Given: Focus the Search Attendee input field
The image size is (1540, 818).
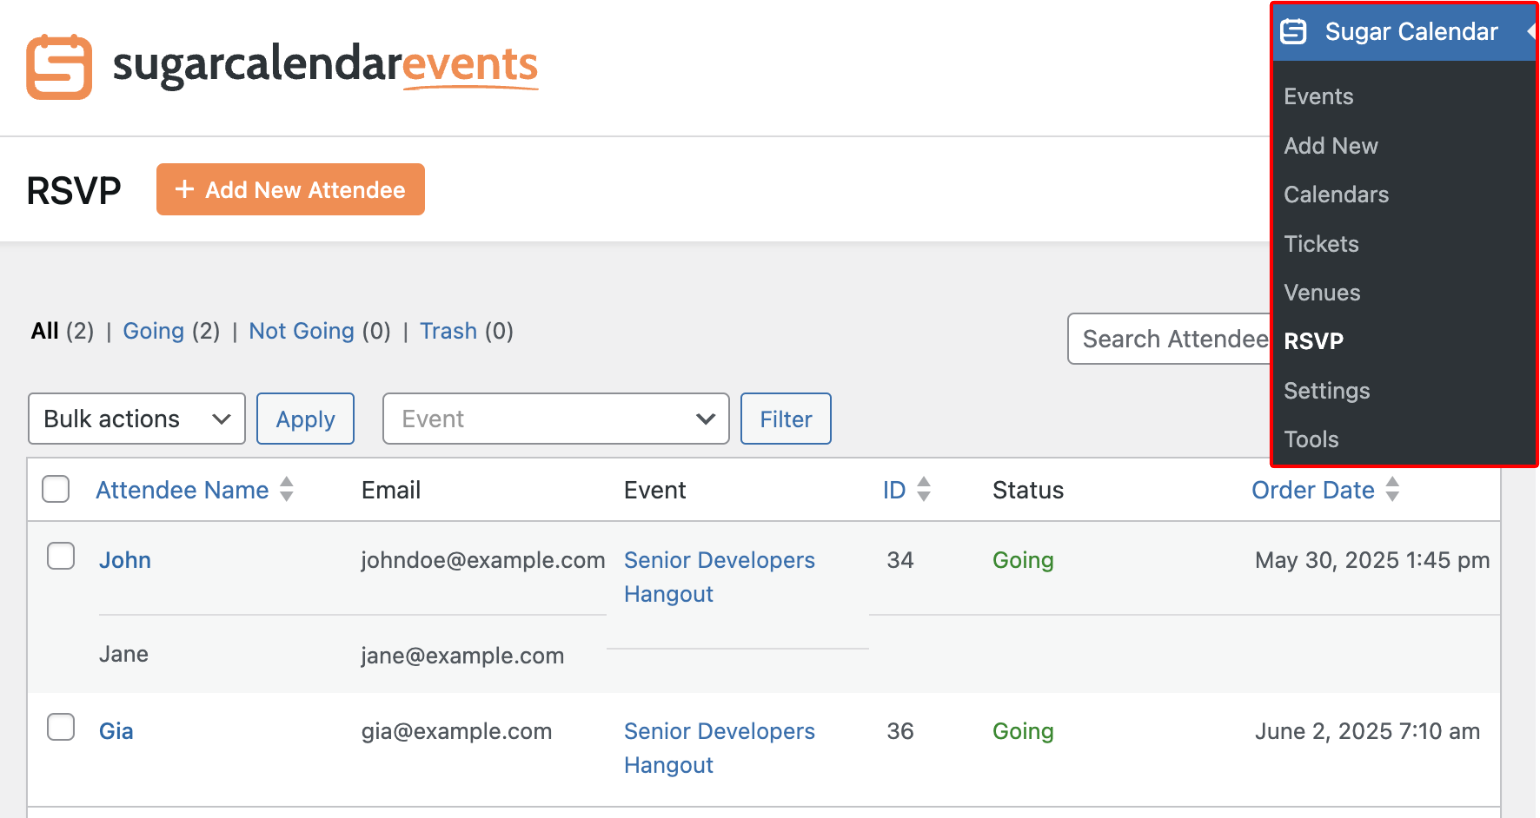Looking at the screenshot, I should [1170, 339].
